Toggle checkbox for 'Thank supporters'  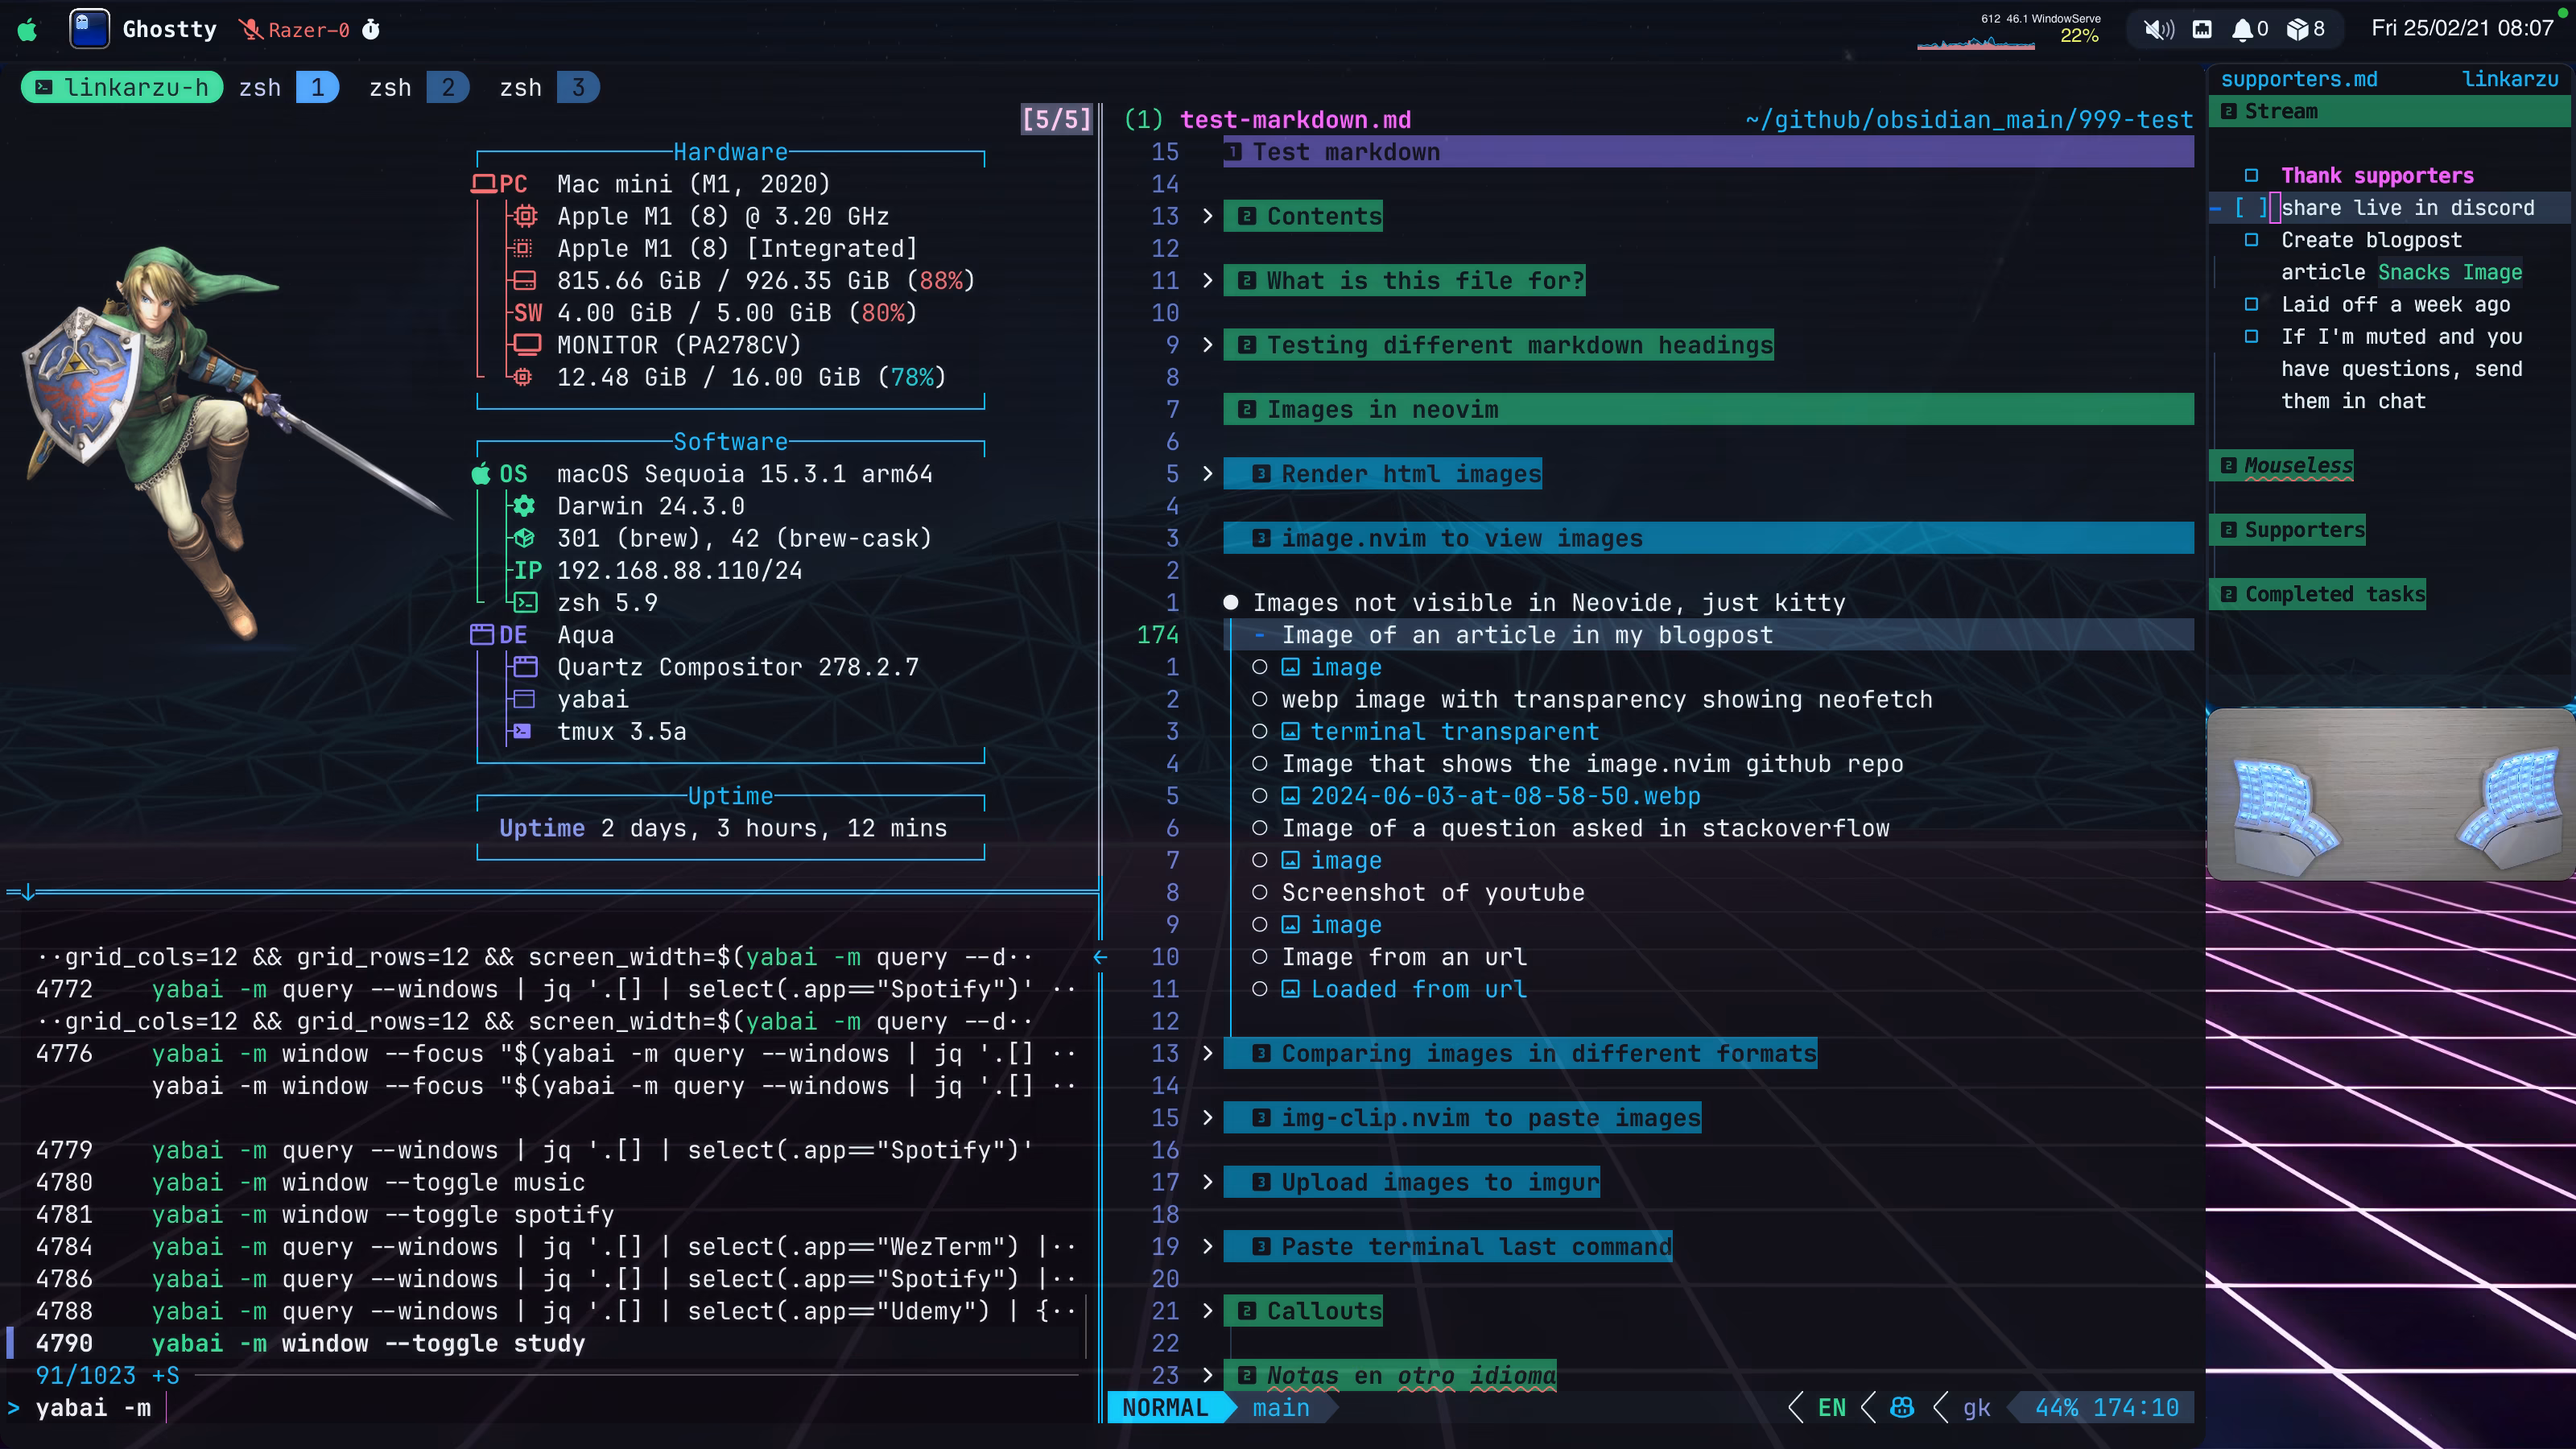coord(2251,176)
